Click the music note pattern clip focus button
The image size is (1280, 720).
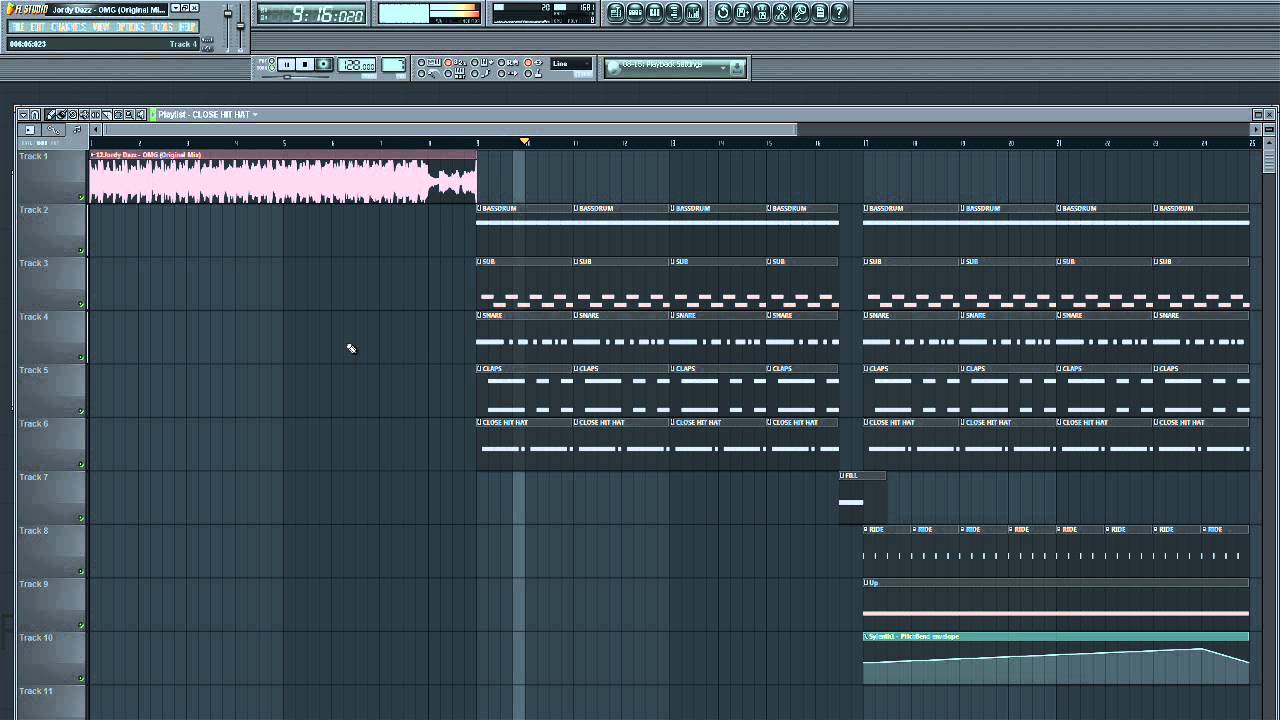[77, 130]
